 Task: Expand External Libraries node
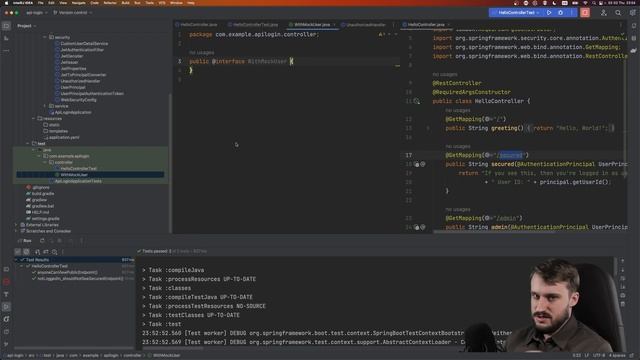click(x=16, y=225)
